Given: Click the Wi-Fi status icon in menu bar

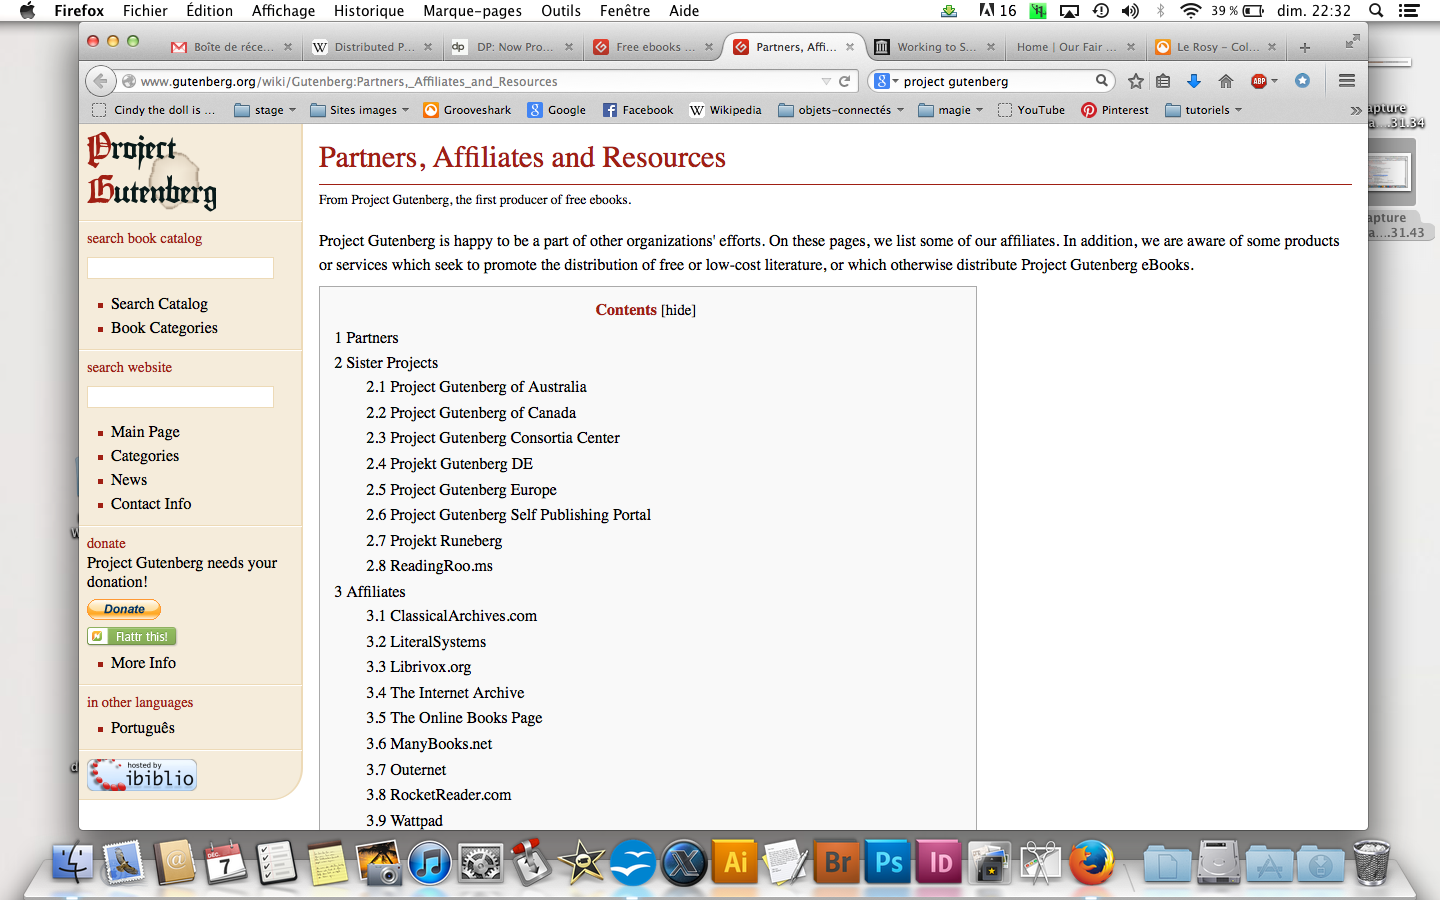Looking at the screenshot, I should 1191,11.
